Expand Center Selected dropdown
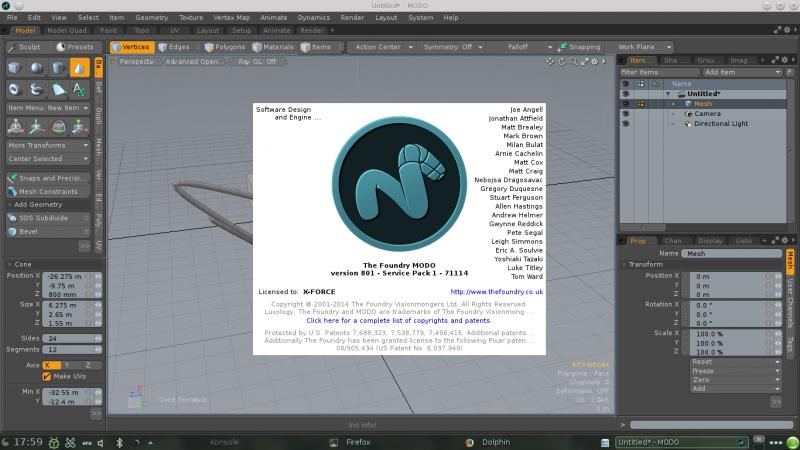Image resolution: width=800 pixels, height=450 pixels. pos(48,159)
